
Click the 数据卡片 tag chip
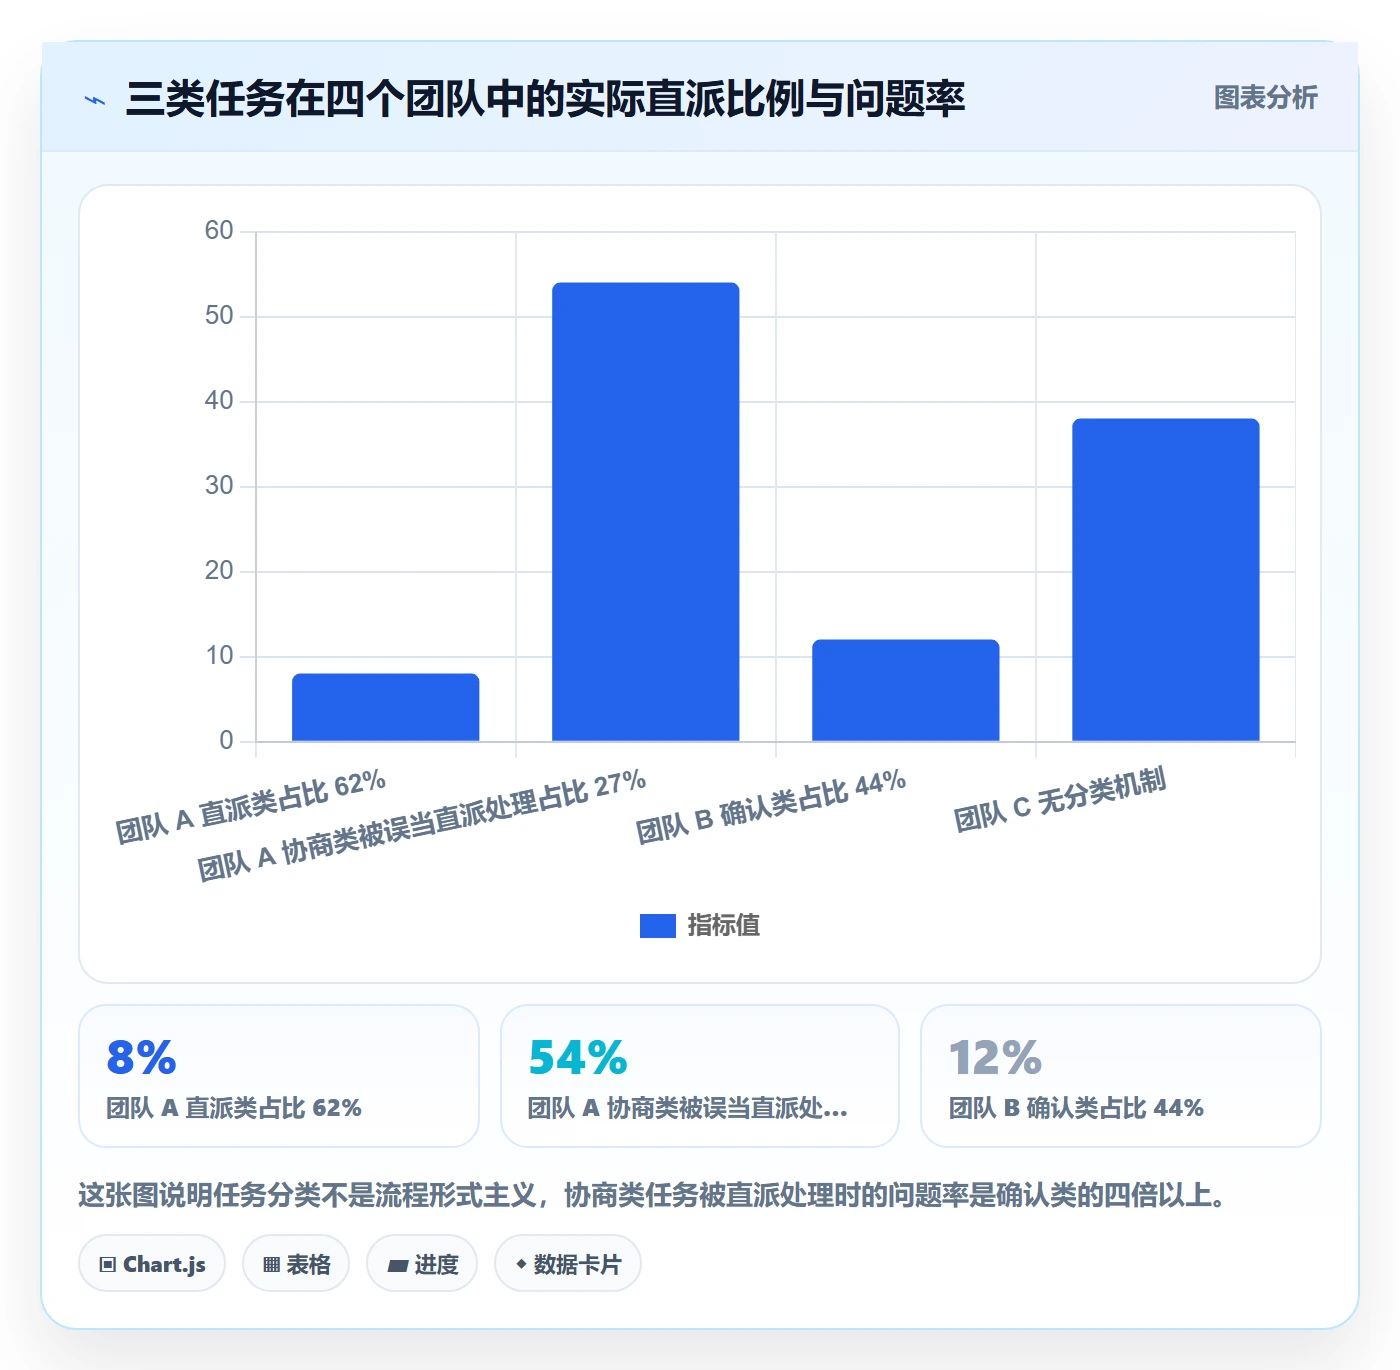coord(568,1264)
